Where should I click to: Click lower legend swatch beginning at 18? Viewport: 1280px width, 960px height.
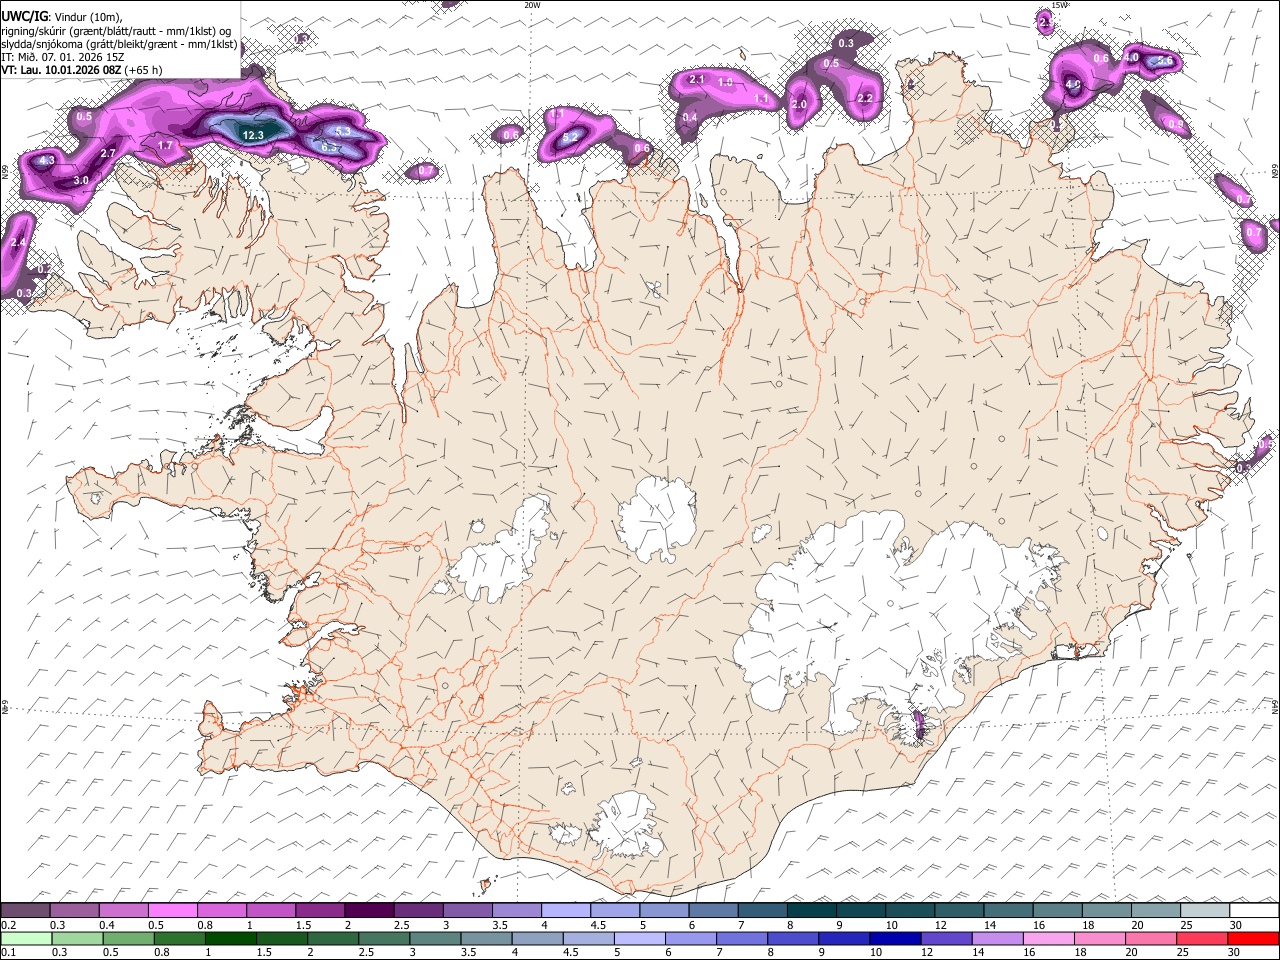(x=1099, y=938)
